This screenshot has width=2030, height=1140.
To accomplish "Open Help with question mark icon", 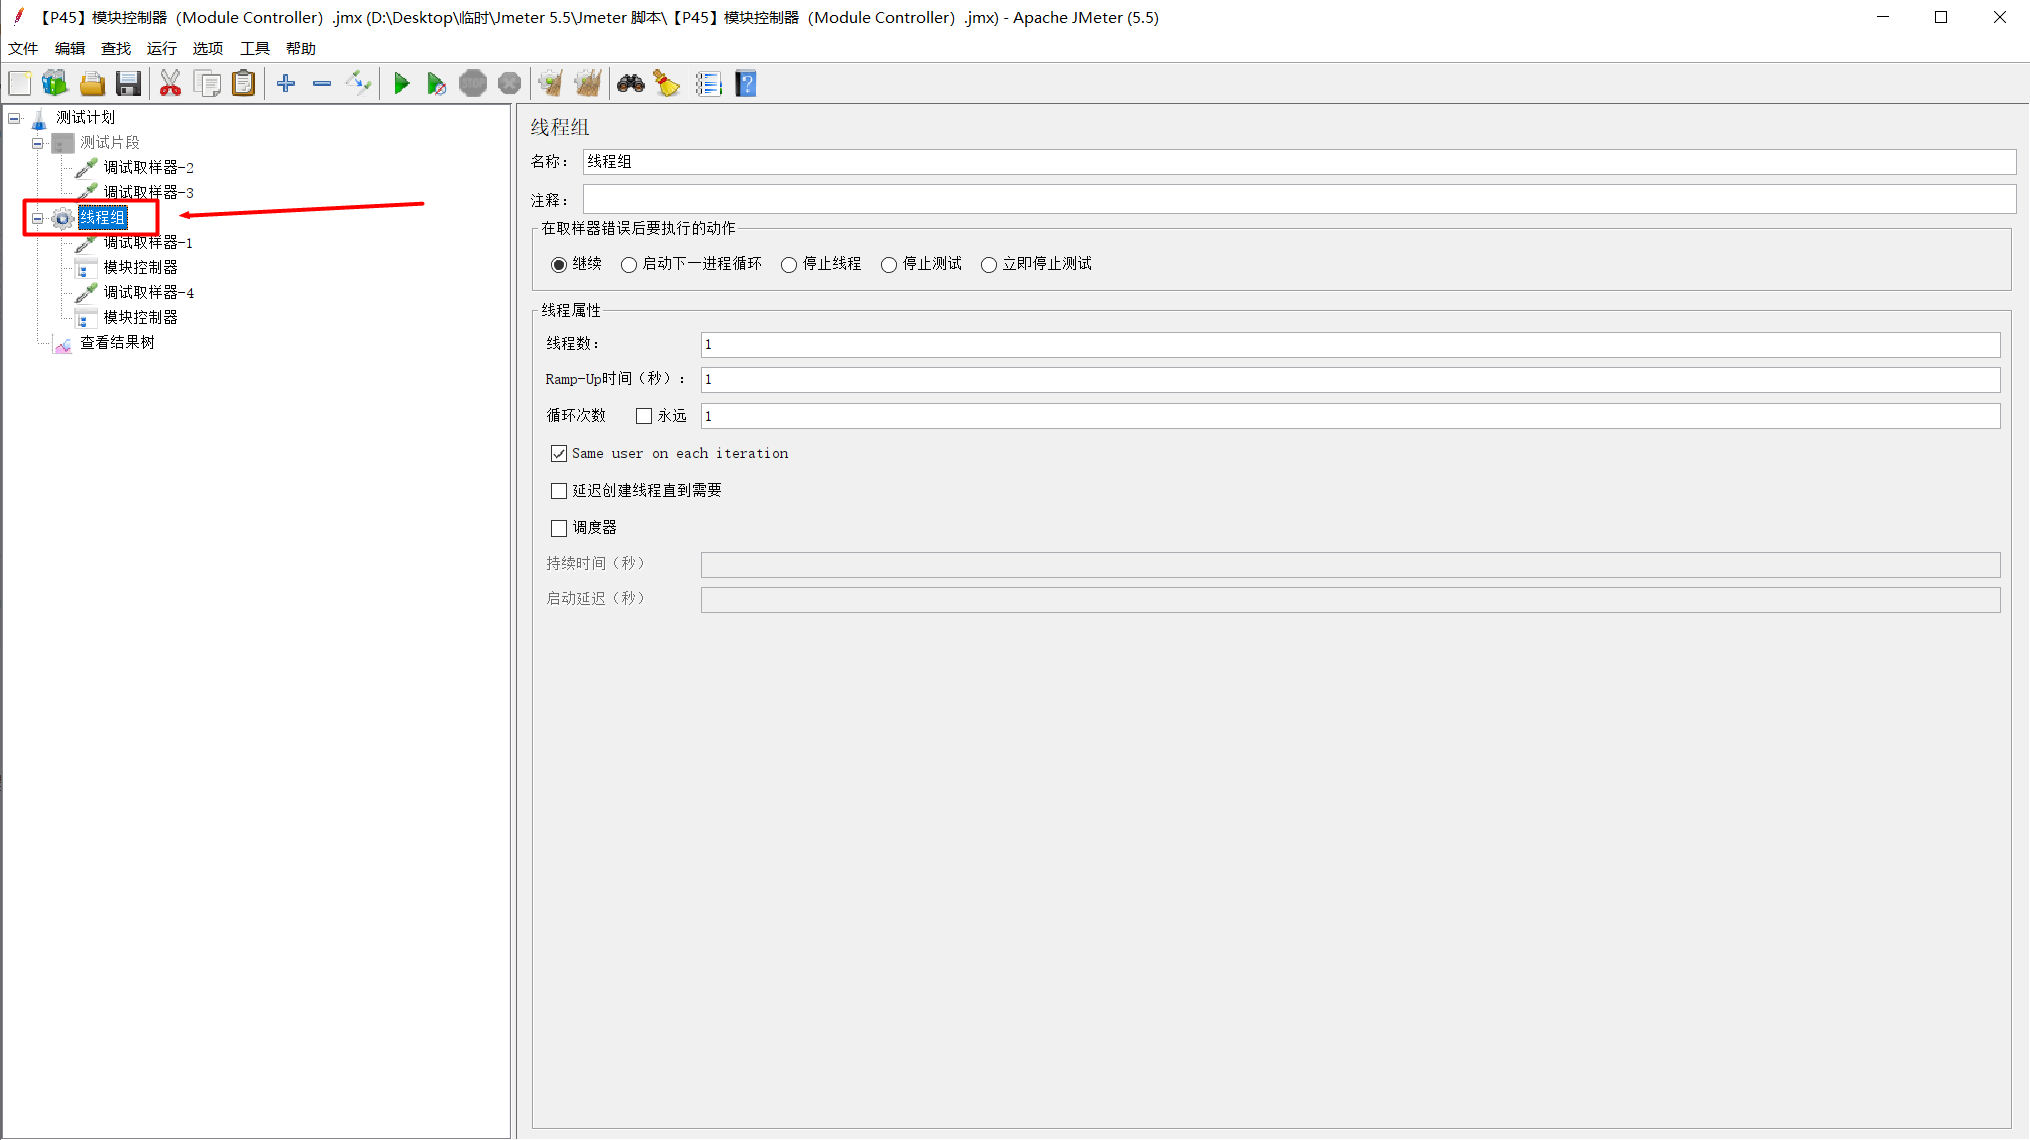I will (746, 84).
